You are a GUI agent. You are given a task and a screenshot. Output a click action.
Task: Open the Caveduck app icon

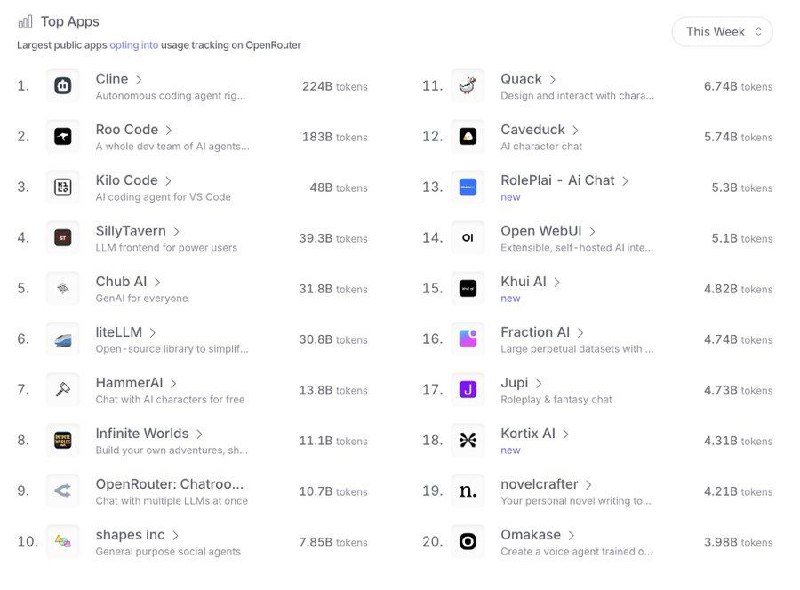pos(468,136)
